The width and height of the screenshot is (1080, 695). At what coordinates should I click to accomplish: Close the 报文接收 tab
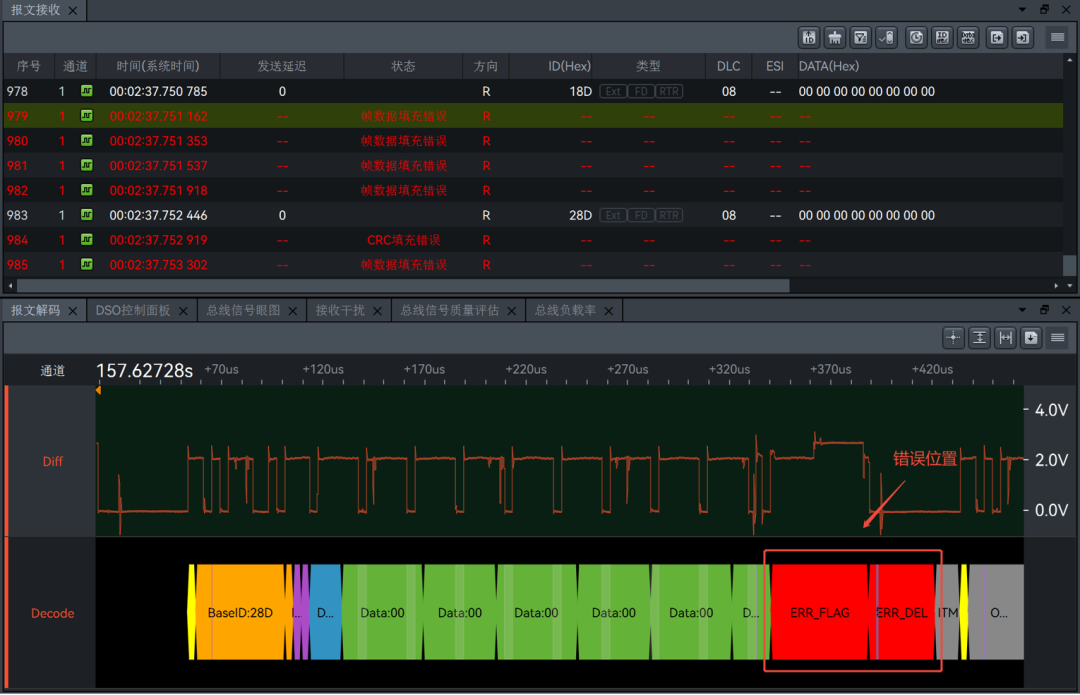coord(72,10)
